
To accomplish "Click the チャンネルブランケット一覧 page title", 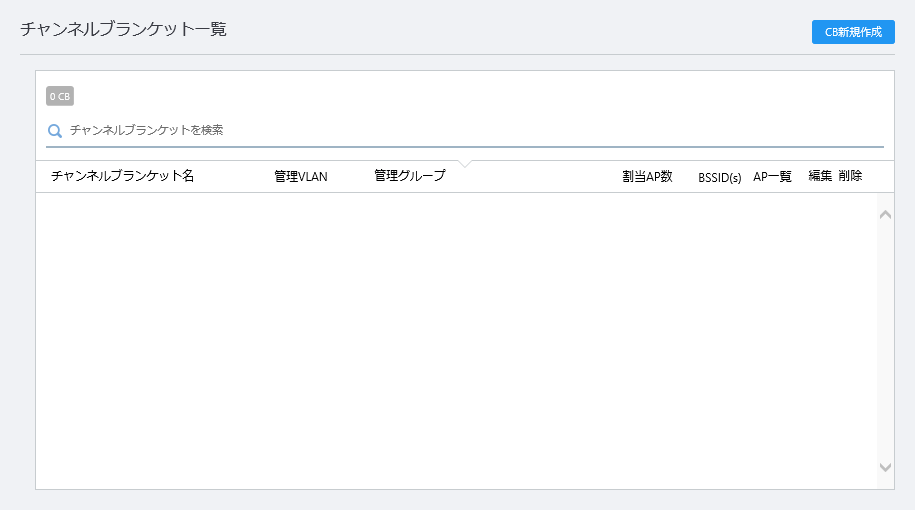I will click(123, 29).
